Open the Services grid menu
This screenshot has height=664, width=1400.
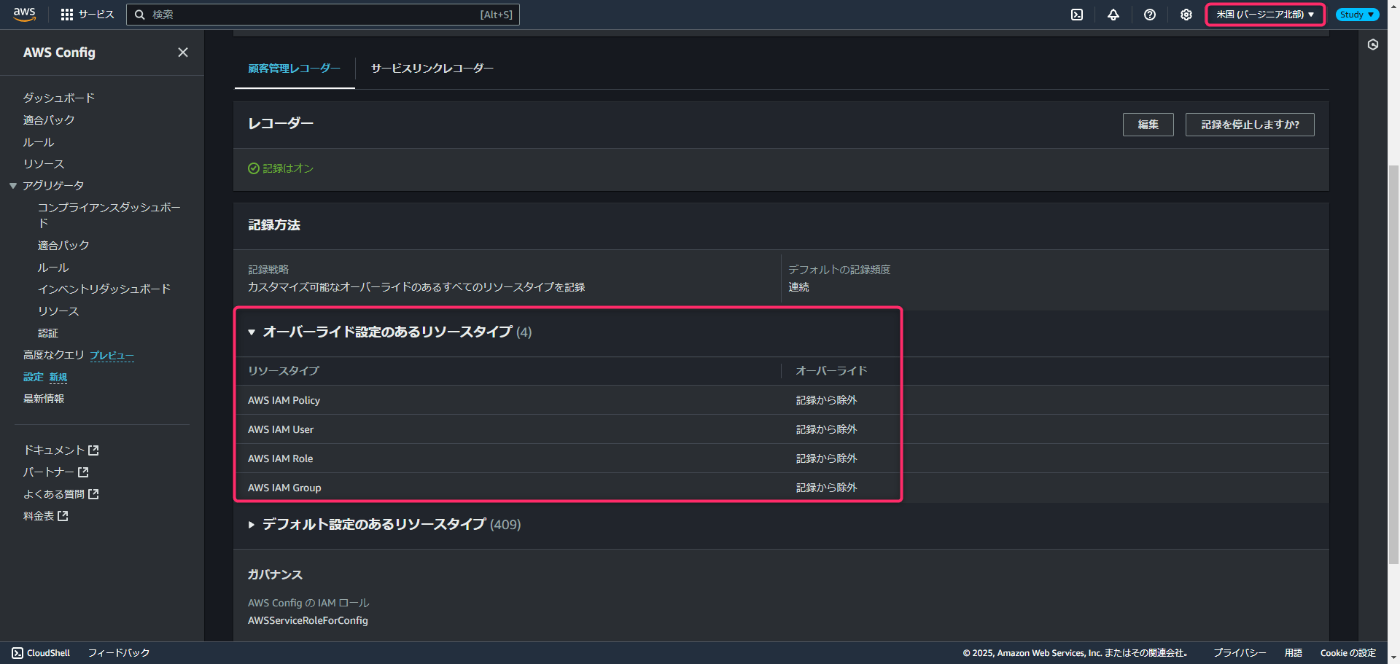87,15
